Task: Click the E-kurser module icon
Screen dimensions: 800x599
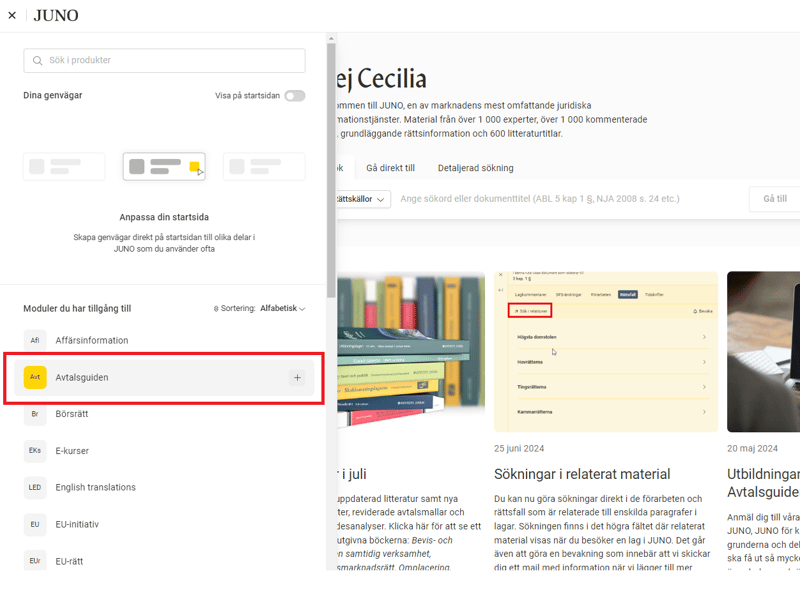Action: [35, 451]
